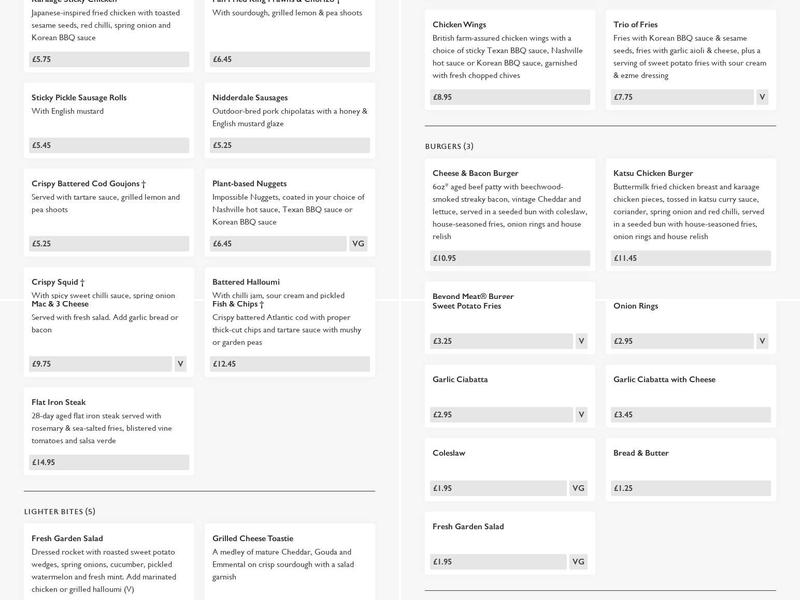Select the Grilled Cheese Toastie title
Screen dimensions: 800x600
point(253,538)
